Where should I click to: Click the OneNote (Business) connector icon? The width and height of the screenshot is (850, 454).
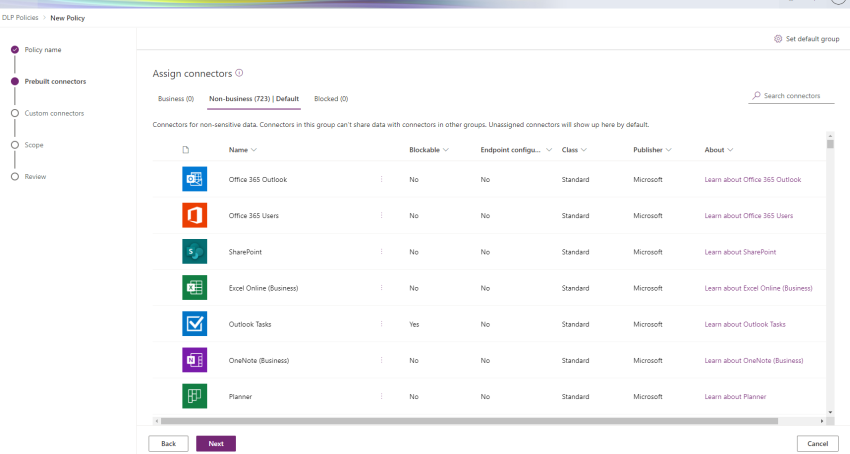[x=194, y=360]
